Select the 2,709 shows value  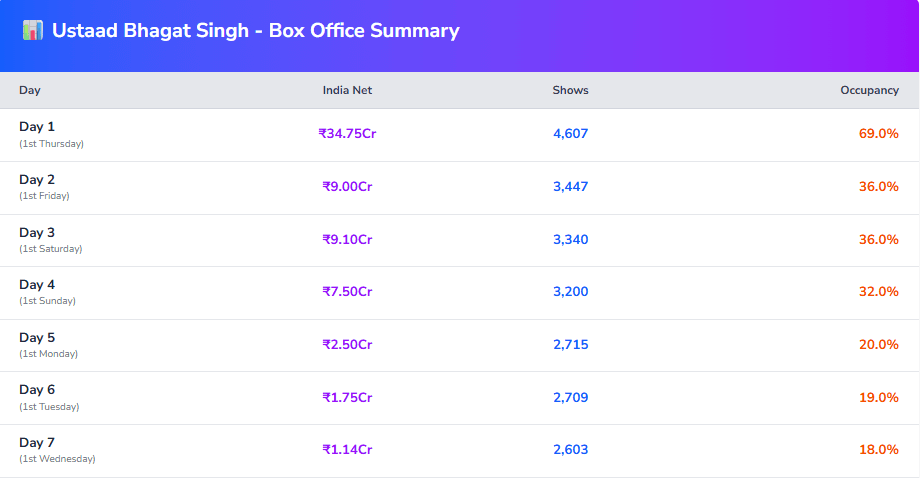pos(570,398)
